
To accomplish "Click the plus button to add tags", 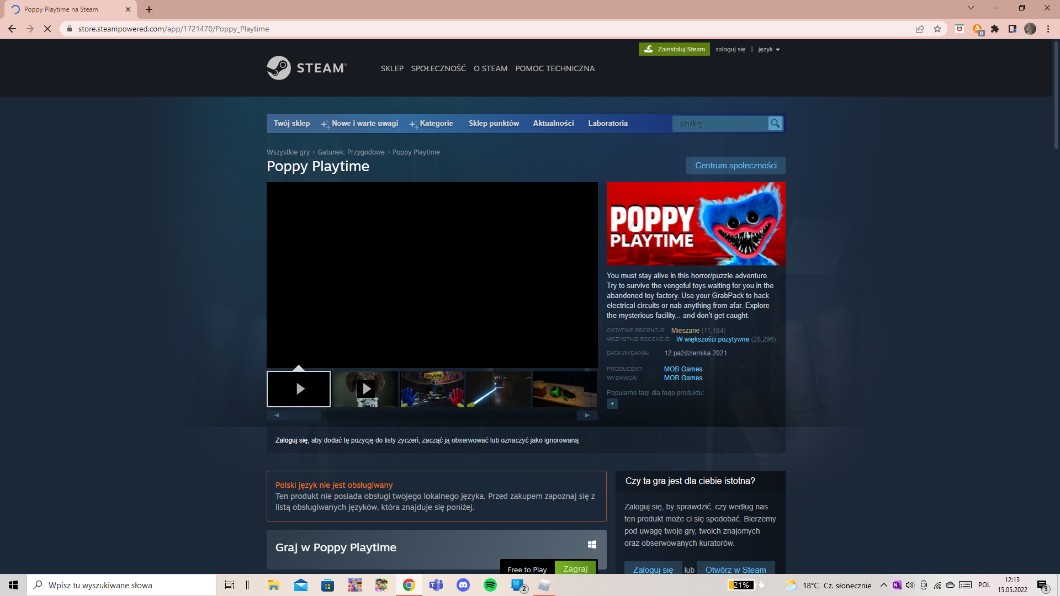I will tap(612, 404).
